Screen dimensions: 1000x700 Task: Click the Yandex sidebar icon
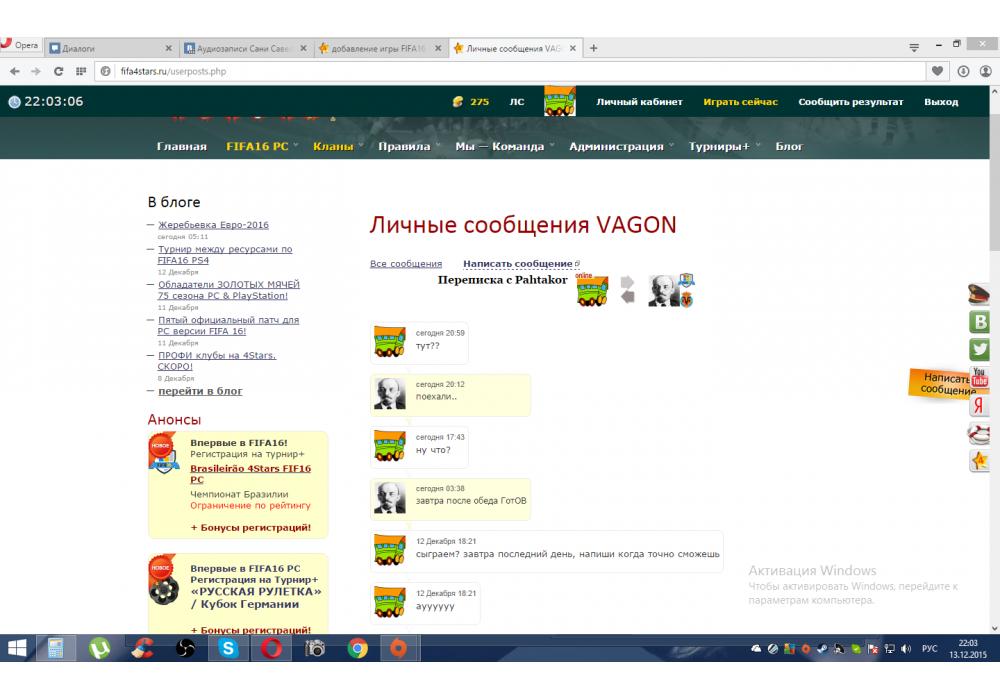980,406
